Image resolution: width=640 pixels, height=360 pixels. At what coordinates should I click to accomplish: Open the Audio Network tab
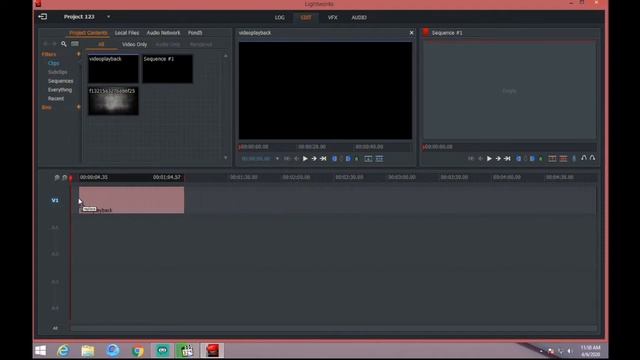(x=163, y=33)
